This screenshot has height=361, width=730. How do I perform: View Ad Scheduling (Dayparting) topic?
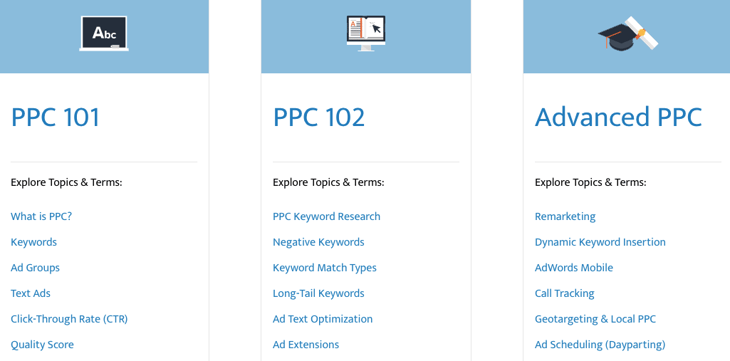click(600, 345)
